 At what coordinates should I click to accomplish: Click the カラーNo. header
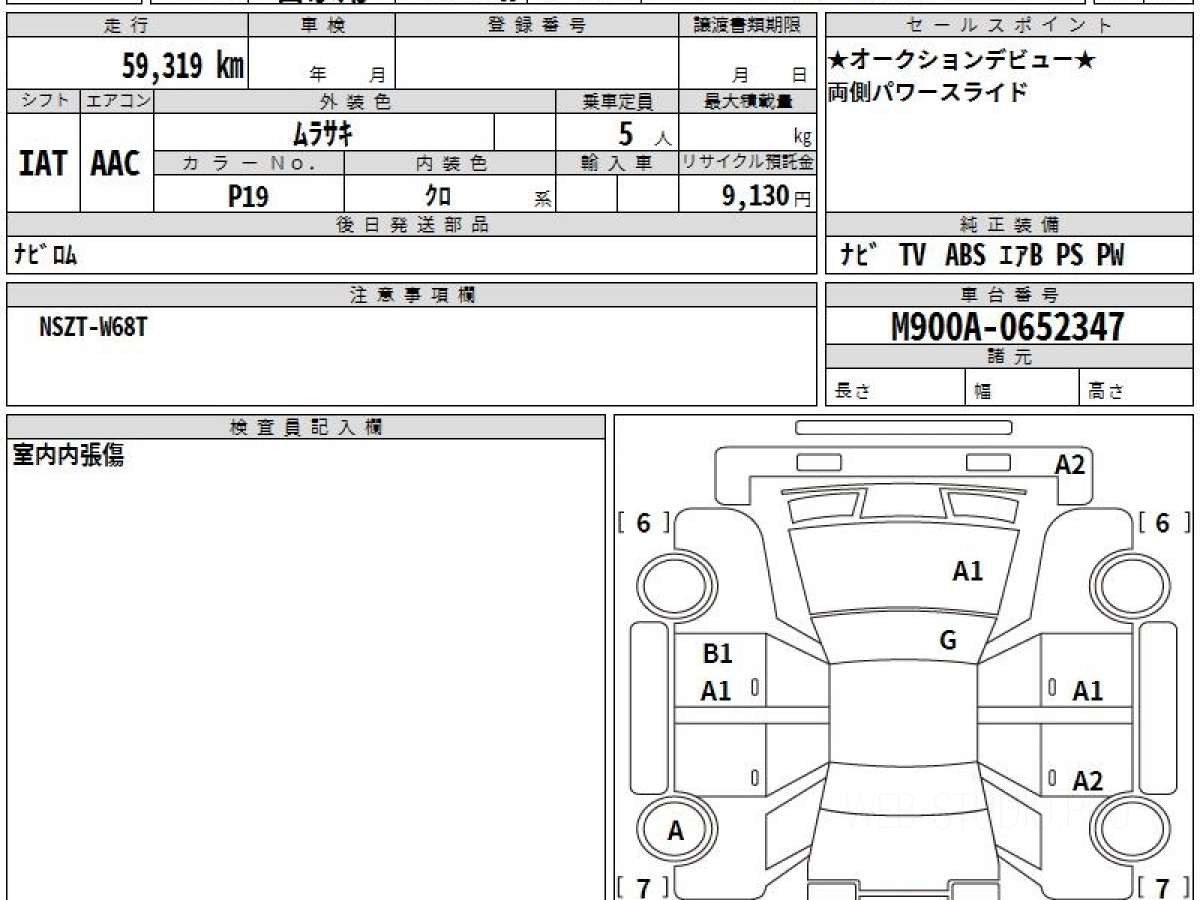(x=249, y=163)
